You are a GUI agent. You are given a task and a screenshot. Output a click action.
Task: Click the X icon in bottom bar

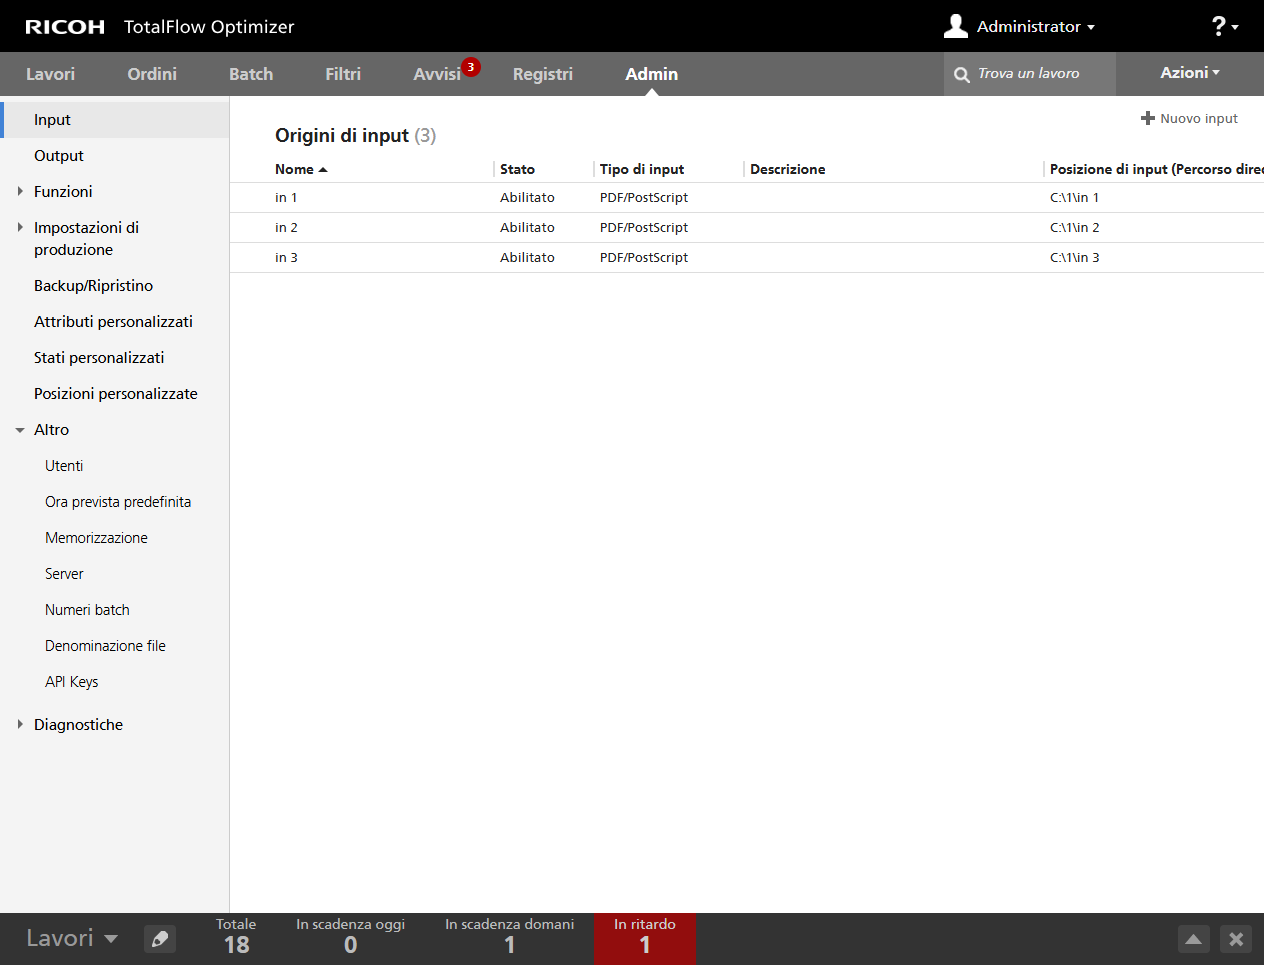(x=1236, y=939)
